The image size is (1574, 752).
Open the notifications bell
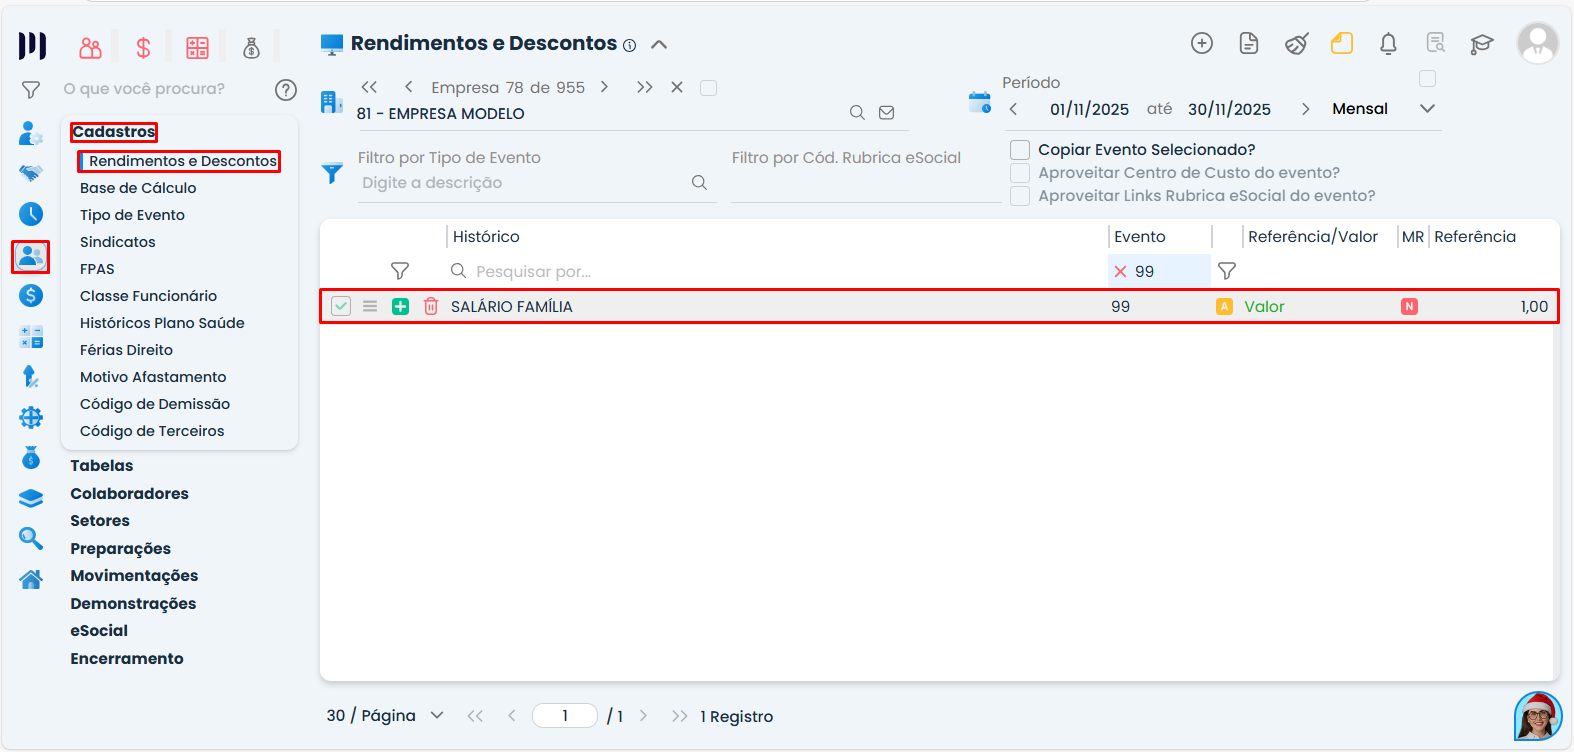coord(1388,43)
